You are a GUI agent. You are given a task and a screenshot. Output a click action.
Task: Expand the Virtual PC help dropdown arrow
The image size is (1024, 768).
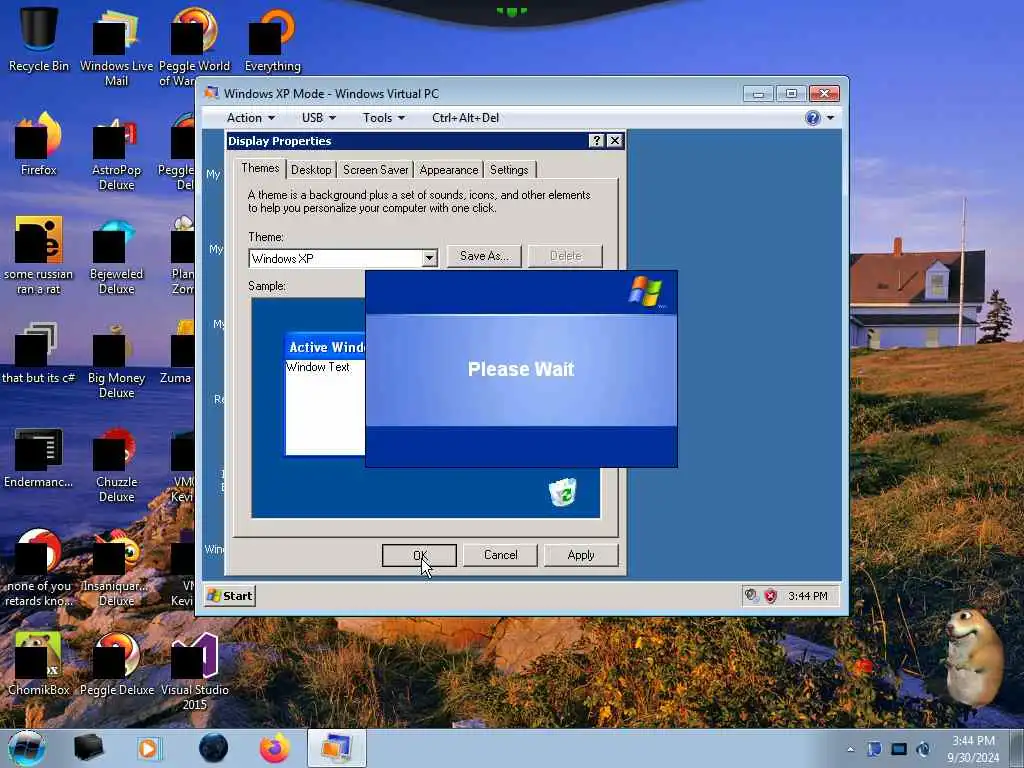point(830,118)
